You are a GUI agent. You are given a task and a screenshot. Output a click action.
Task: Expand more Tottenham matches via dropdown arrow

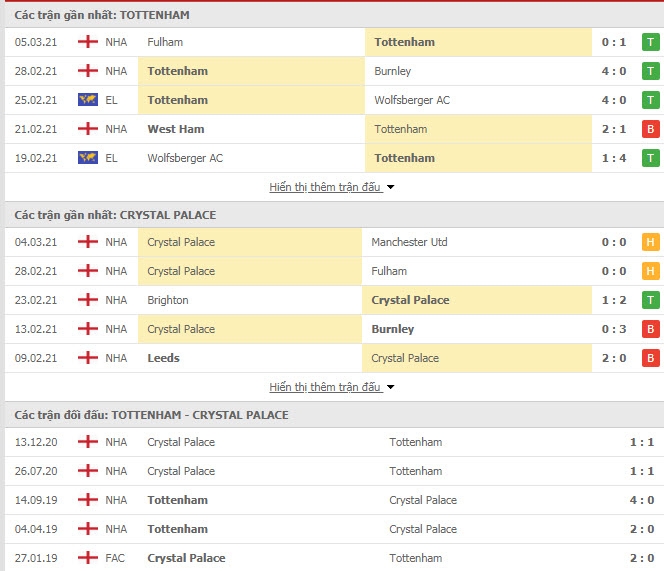[390, 187]
